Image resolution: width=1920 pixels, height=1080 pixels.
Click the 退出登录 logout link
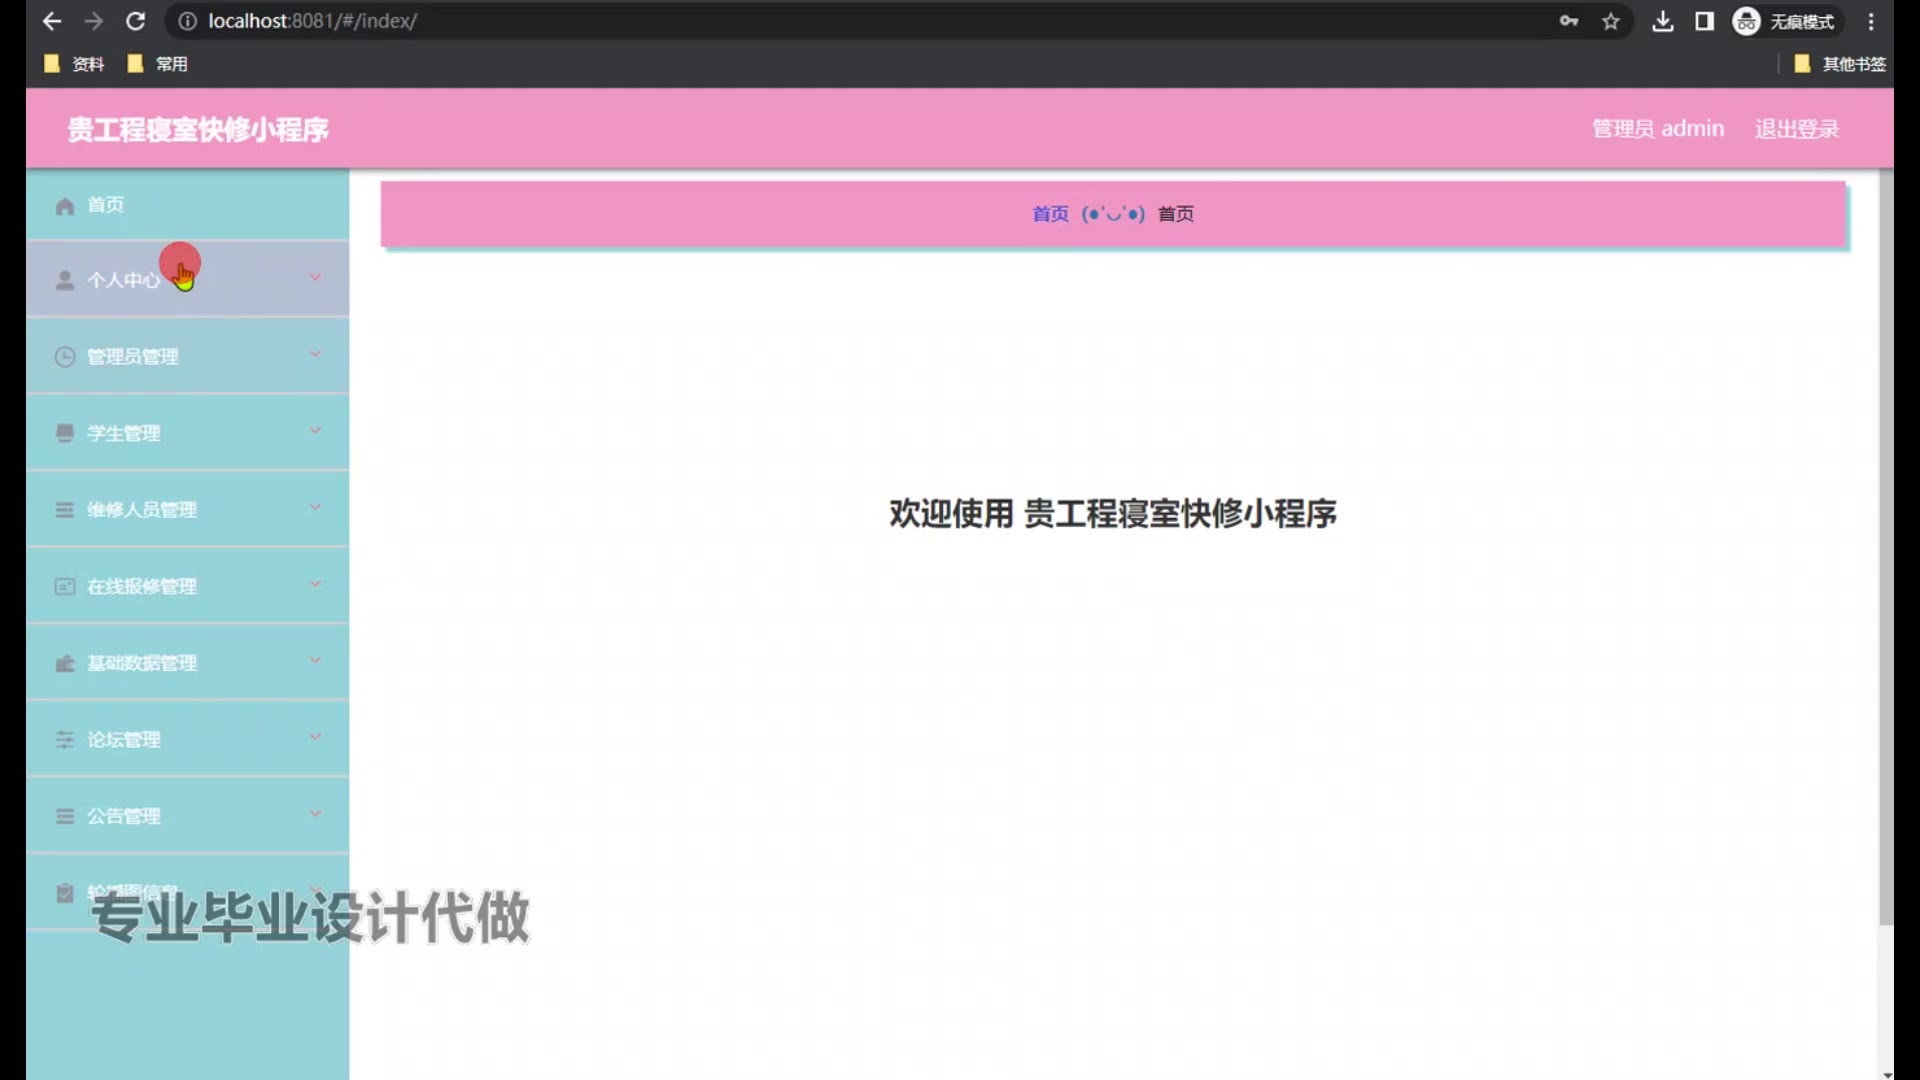tap(1796, 129)
